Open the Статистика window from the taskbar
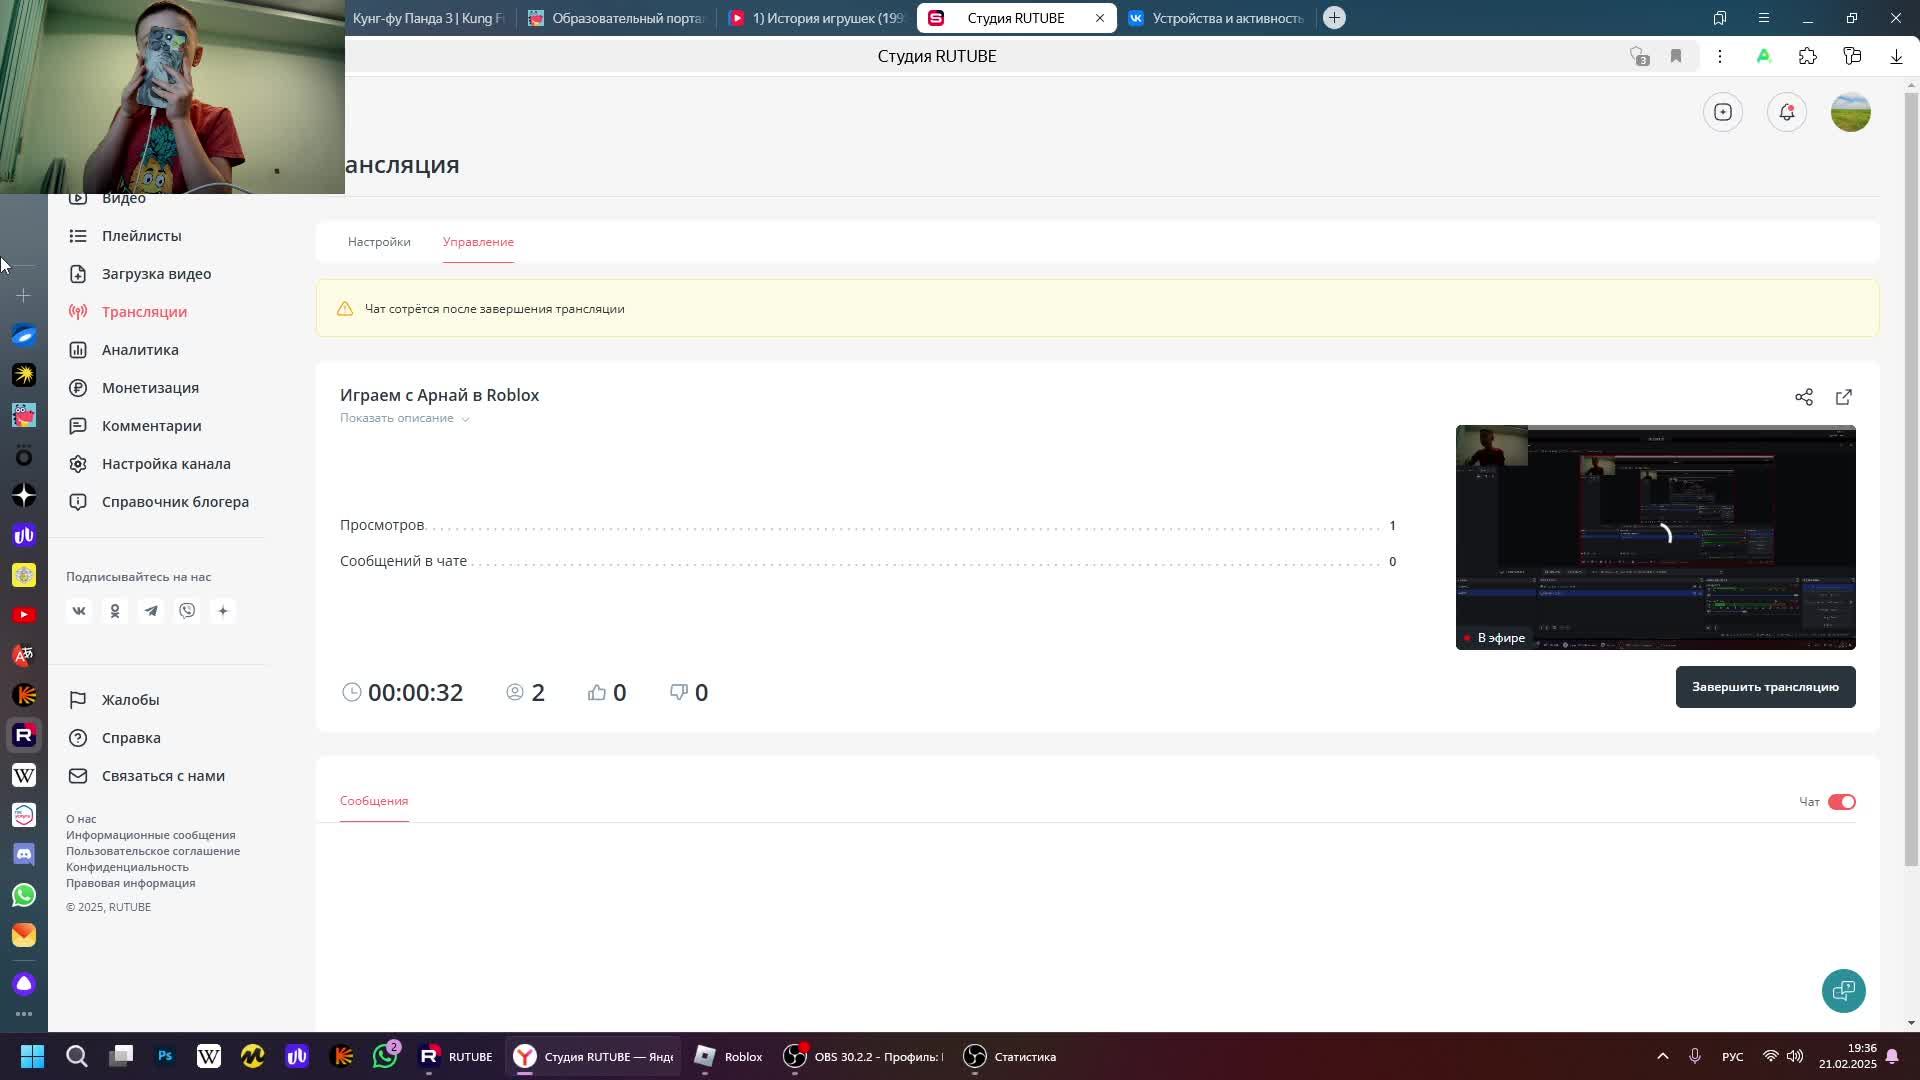 [x=1010, y=1057]
